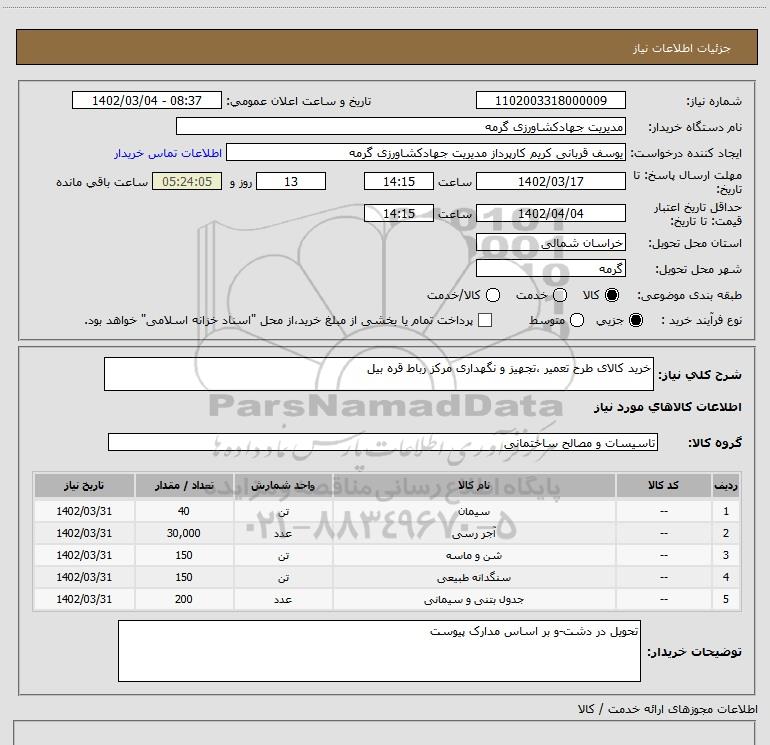Choose the متوسط purchase type radio
The width and height of the screenshot is (770, 745).
pos(577,320)
